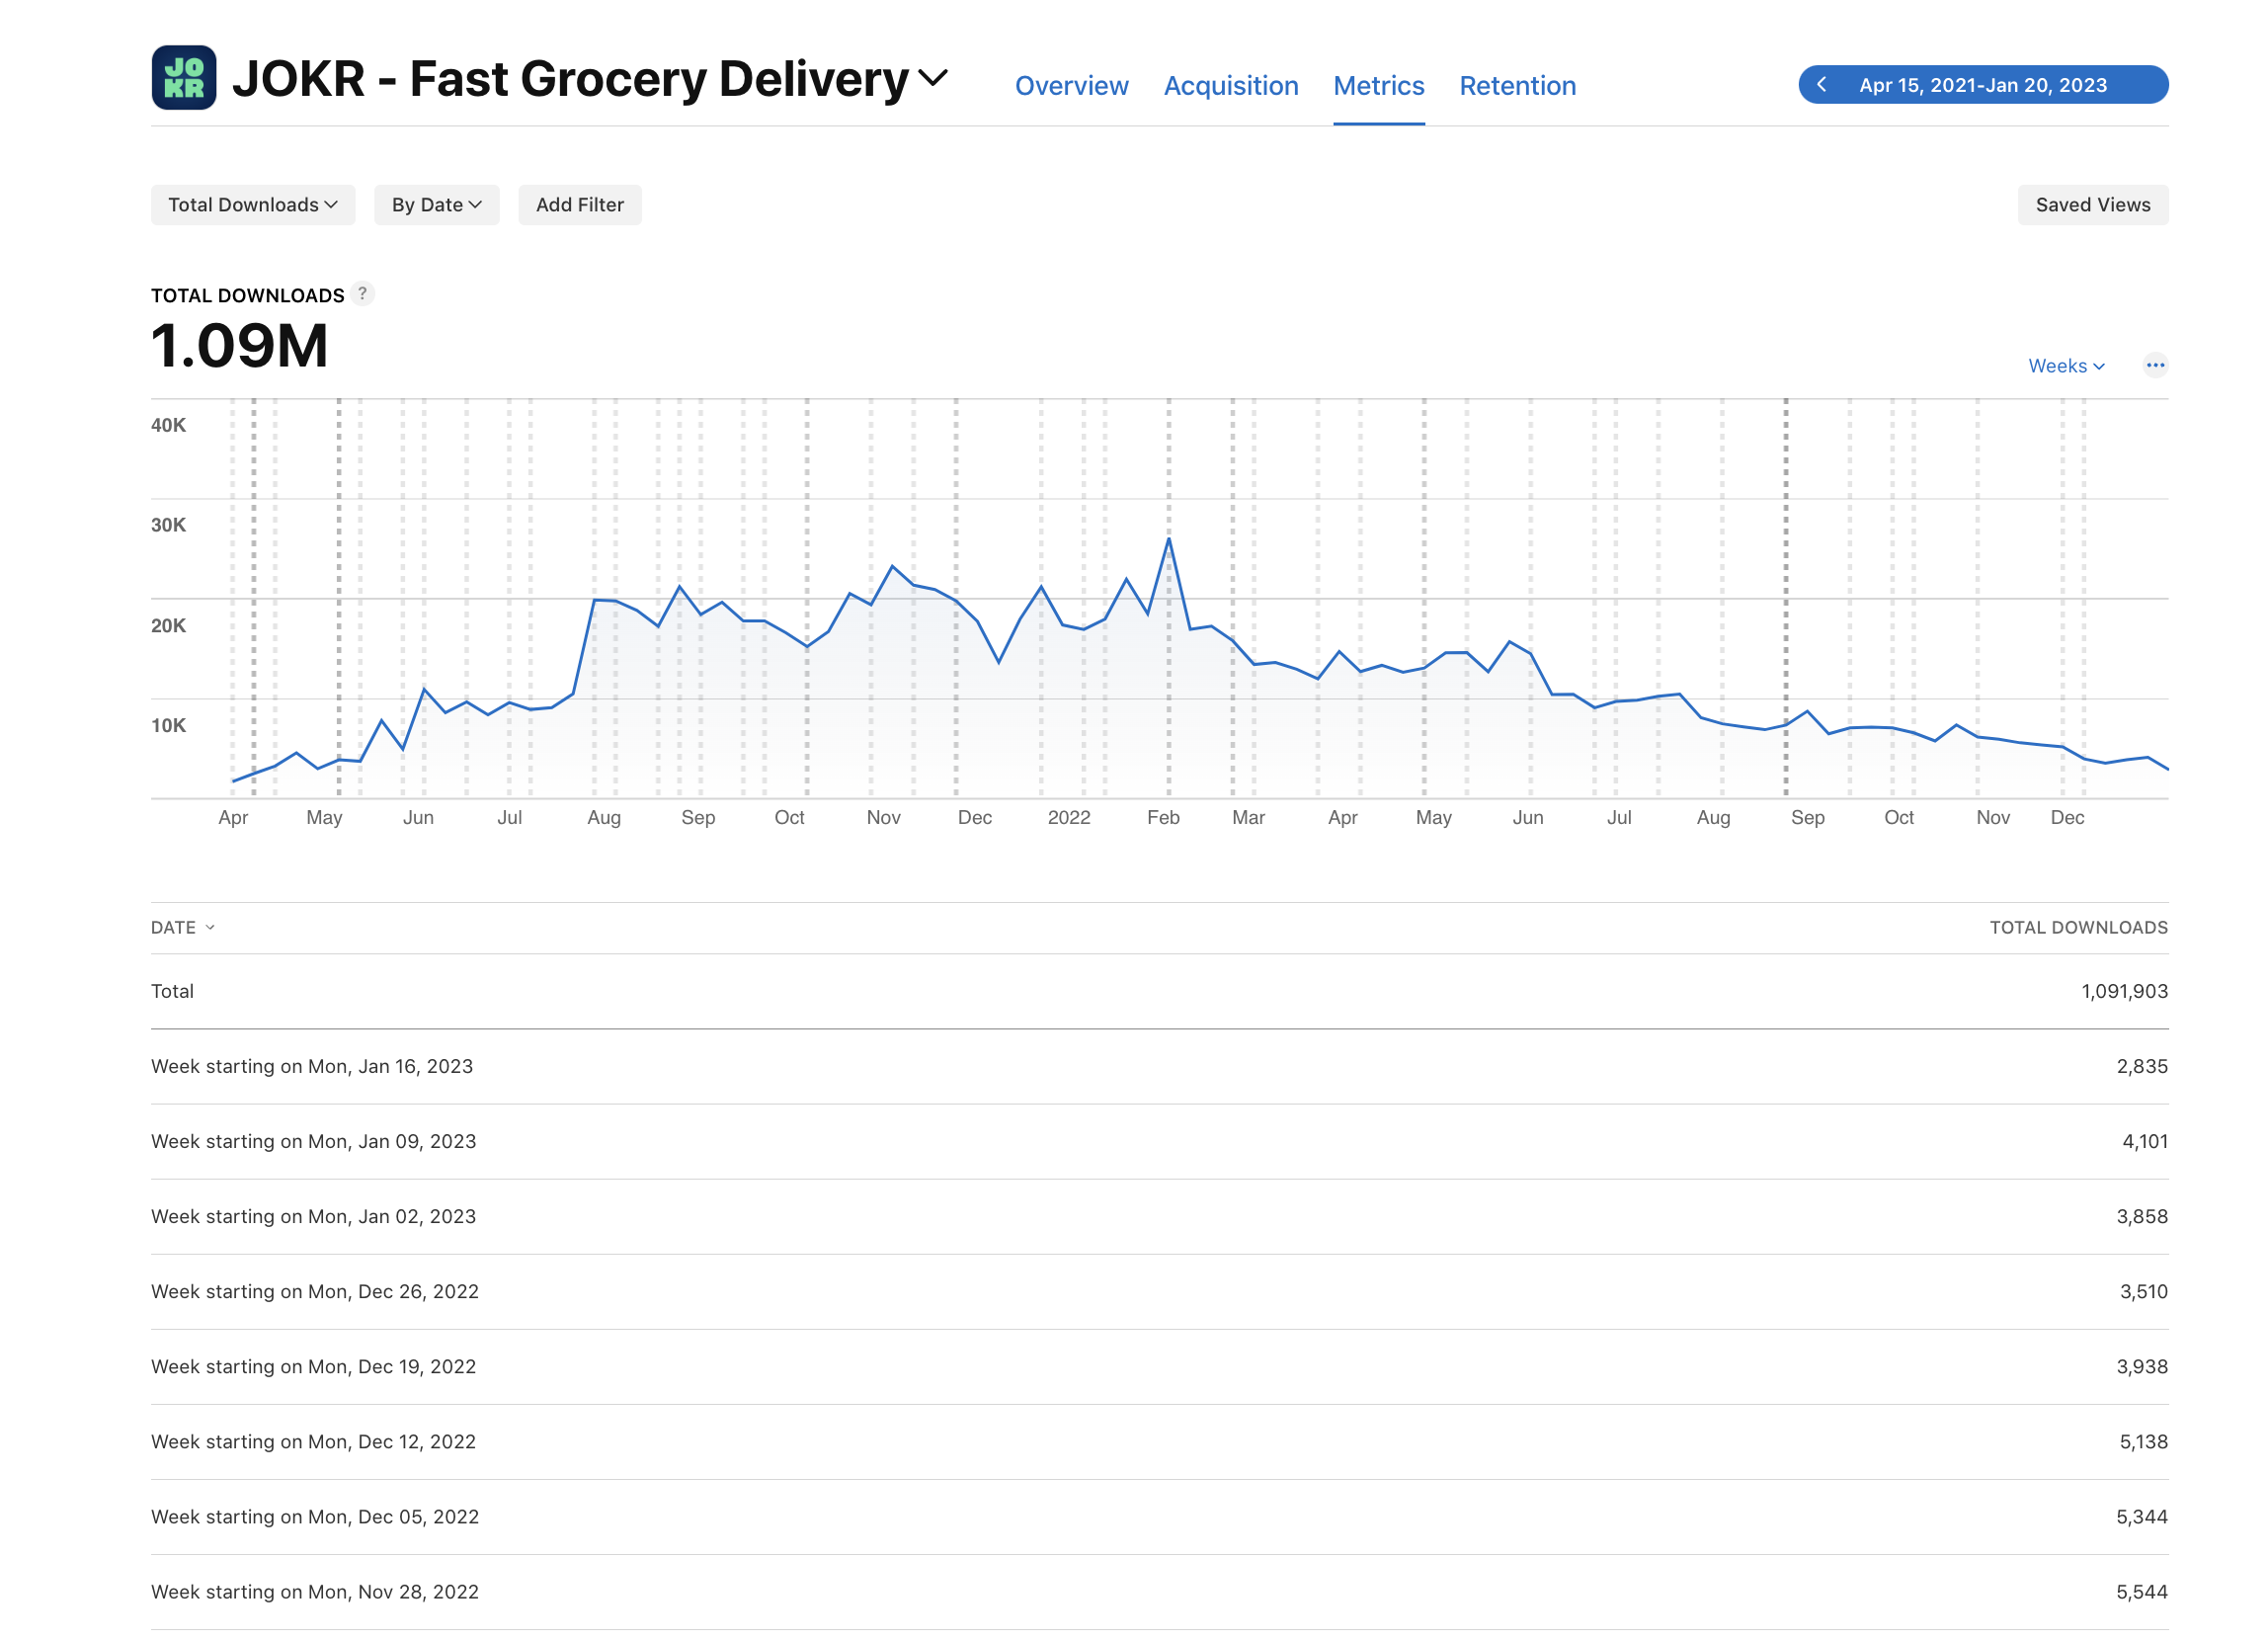Switch to the Overview tab
Viewport: 2268px width, 1640px height.
coord(1071,86)
